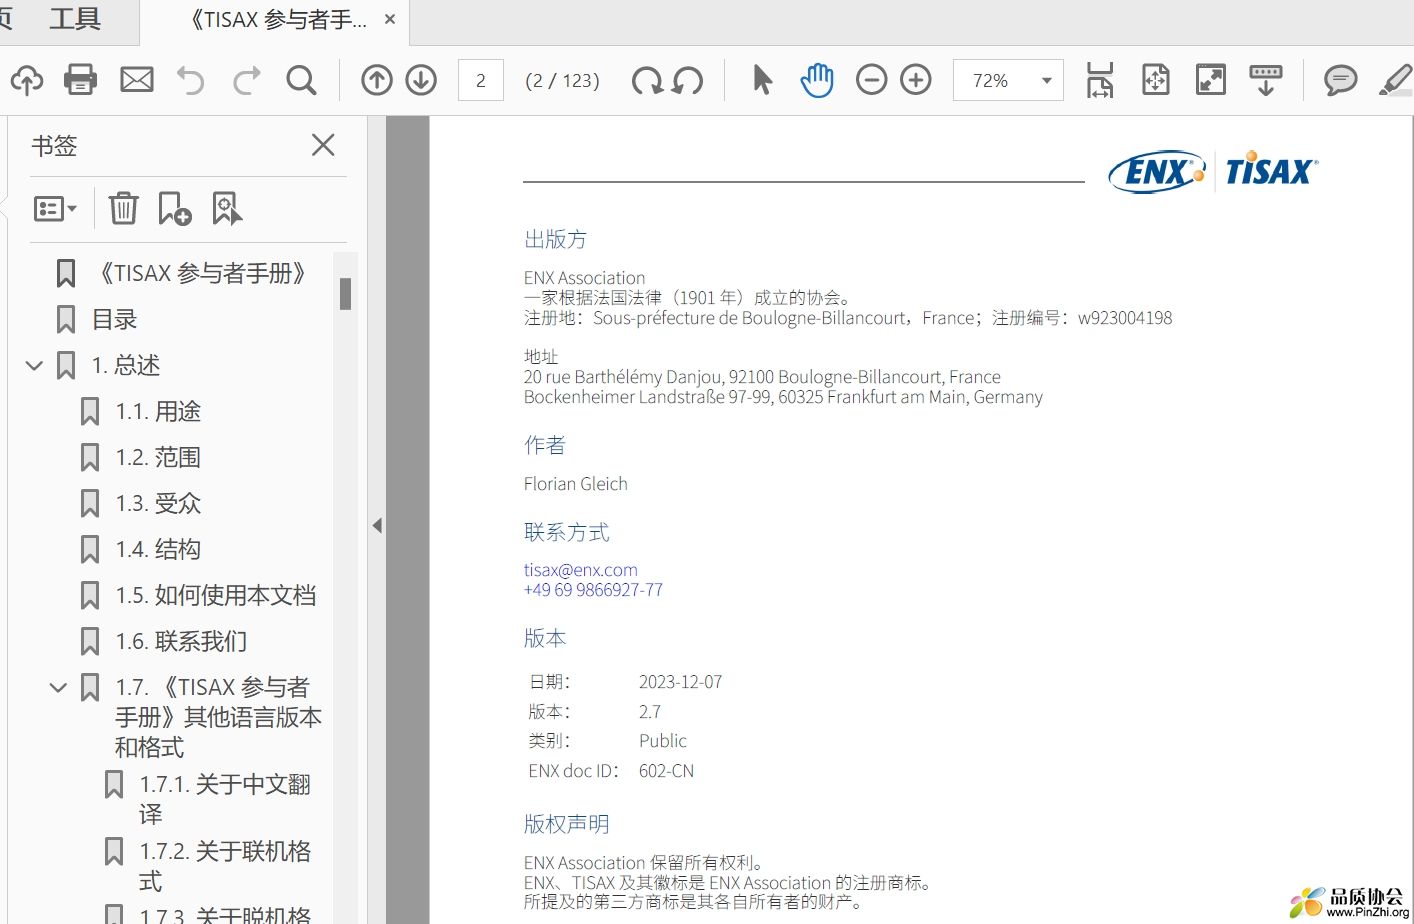Click author name Florian Gleich
1414x924 pixels.
tap(575, 484)
